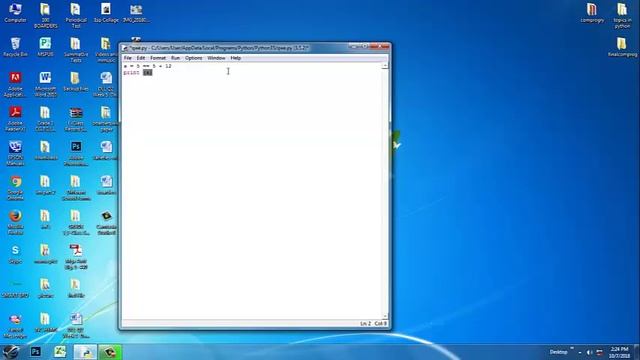Screen dimensions: 640x360
Task: Click the IDLE editor scroll down arrow
Action: point(384,316)
